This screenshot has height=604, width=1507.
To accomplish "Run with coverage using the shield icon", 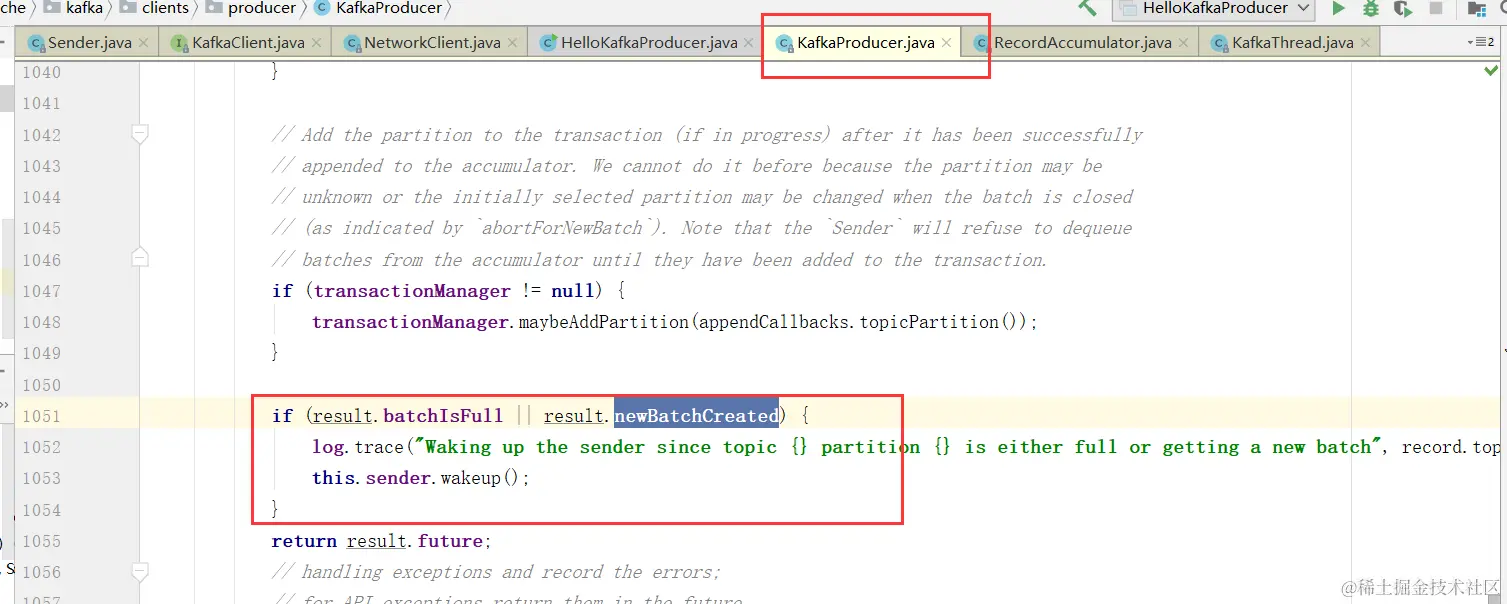I will (x=1403, y=8).
